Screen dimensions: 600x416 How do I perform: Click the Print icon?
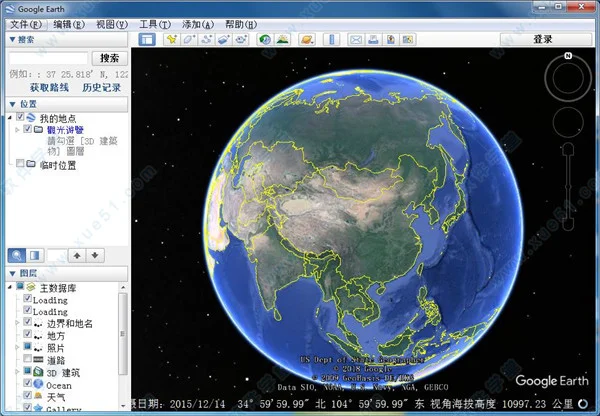pos(373,39)
